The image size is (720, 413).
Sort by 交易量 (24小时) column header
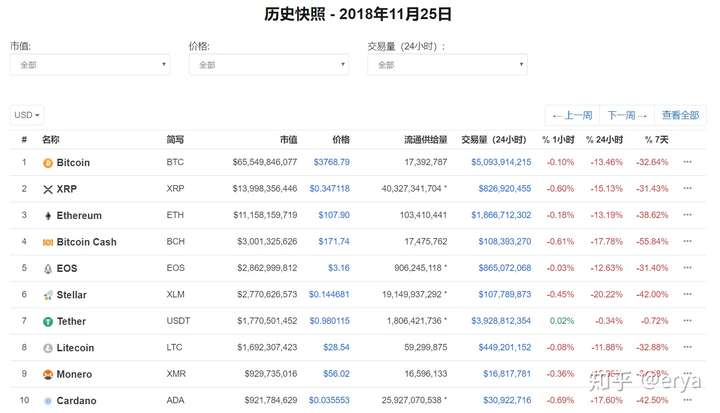pos(494,140)
